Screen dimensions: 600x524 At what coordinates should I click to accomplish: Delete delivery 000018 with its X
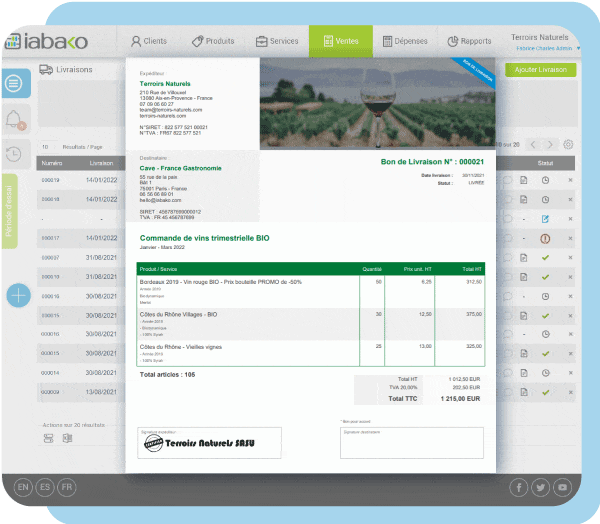point(570,199)
